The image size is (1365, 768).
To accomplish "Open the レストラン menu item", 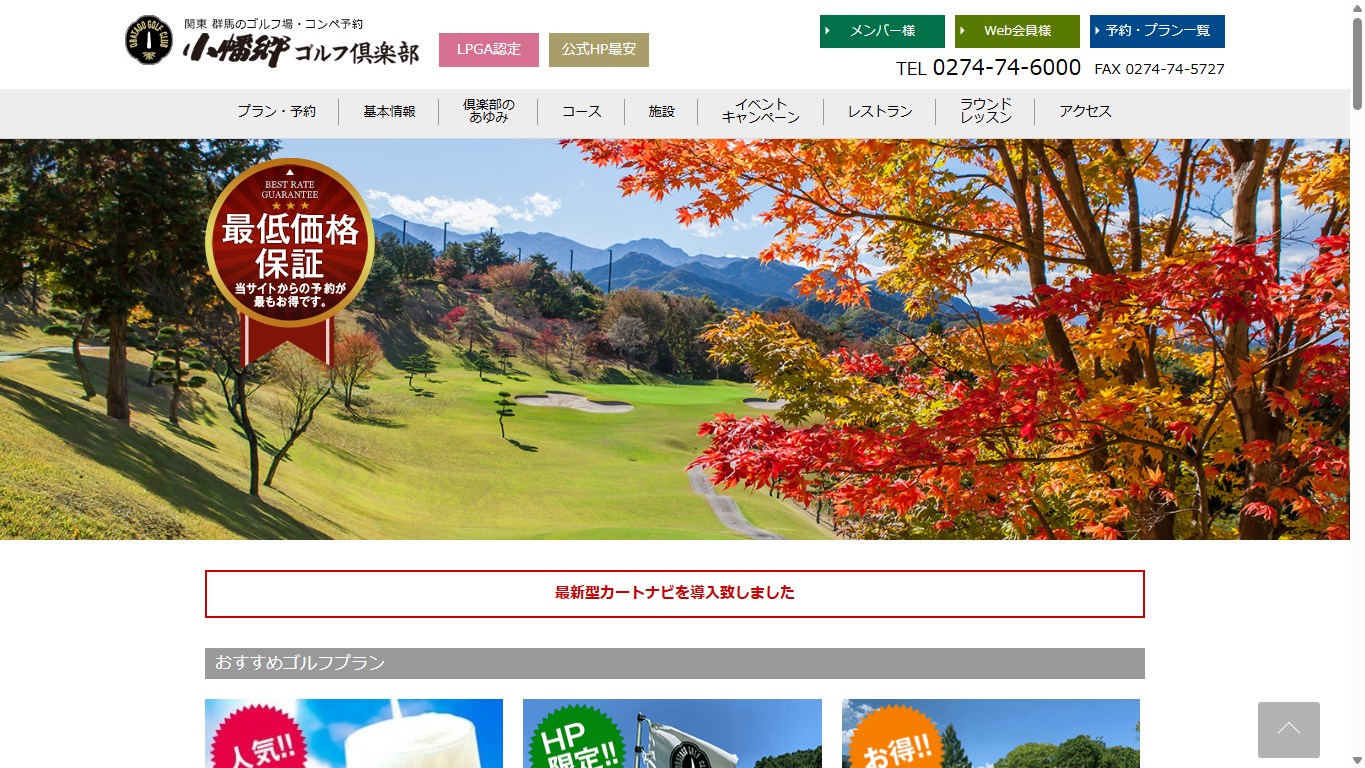I will coord(880,112).
